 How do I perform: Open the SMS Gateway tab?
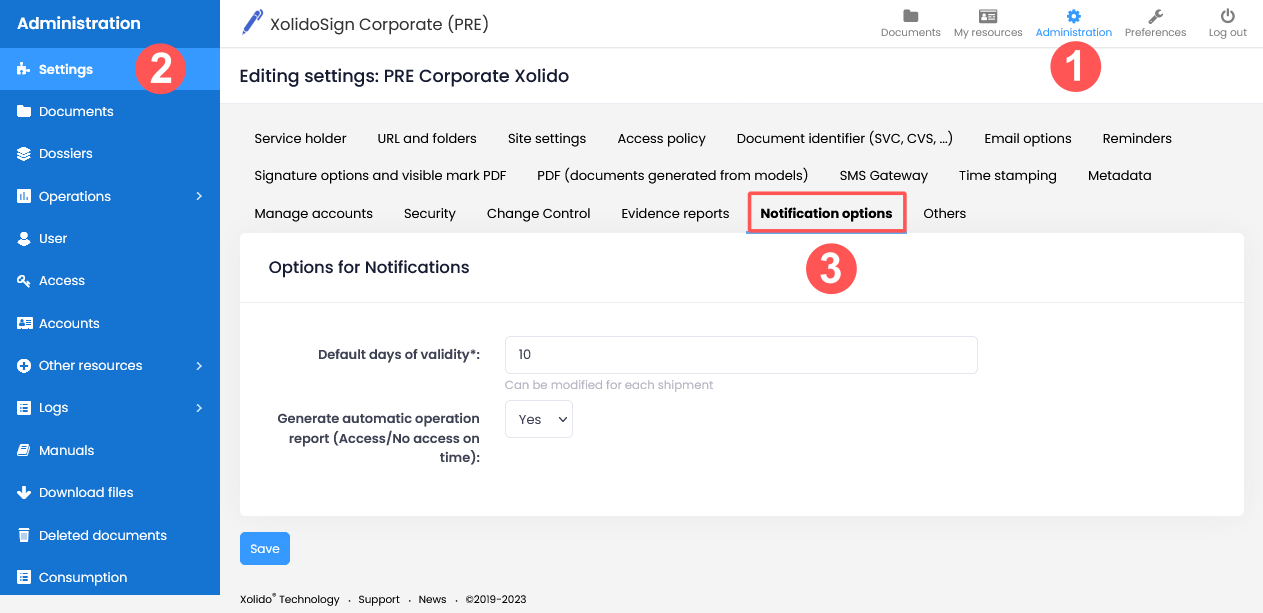click(x=884, y=175)
